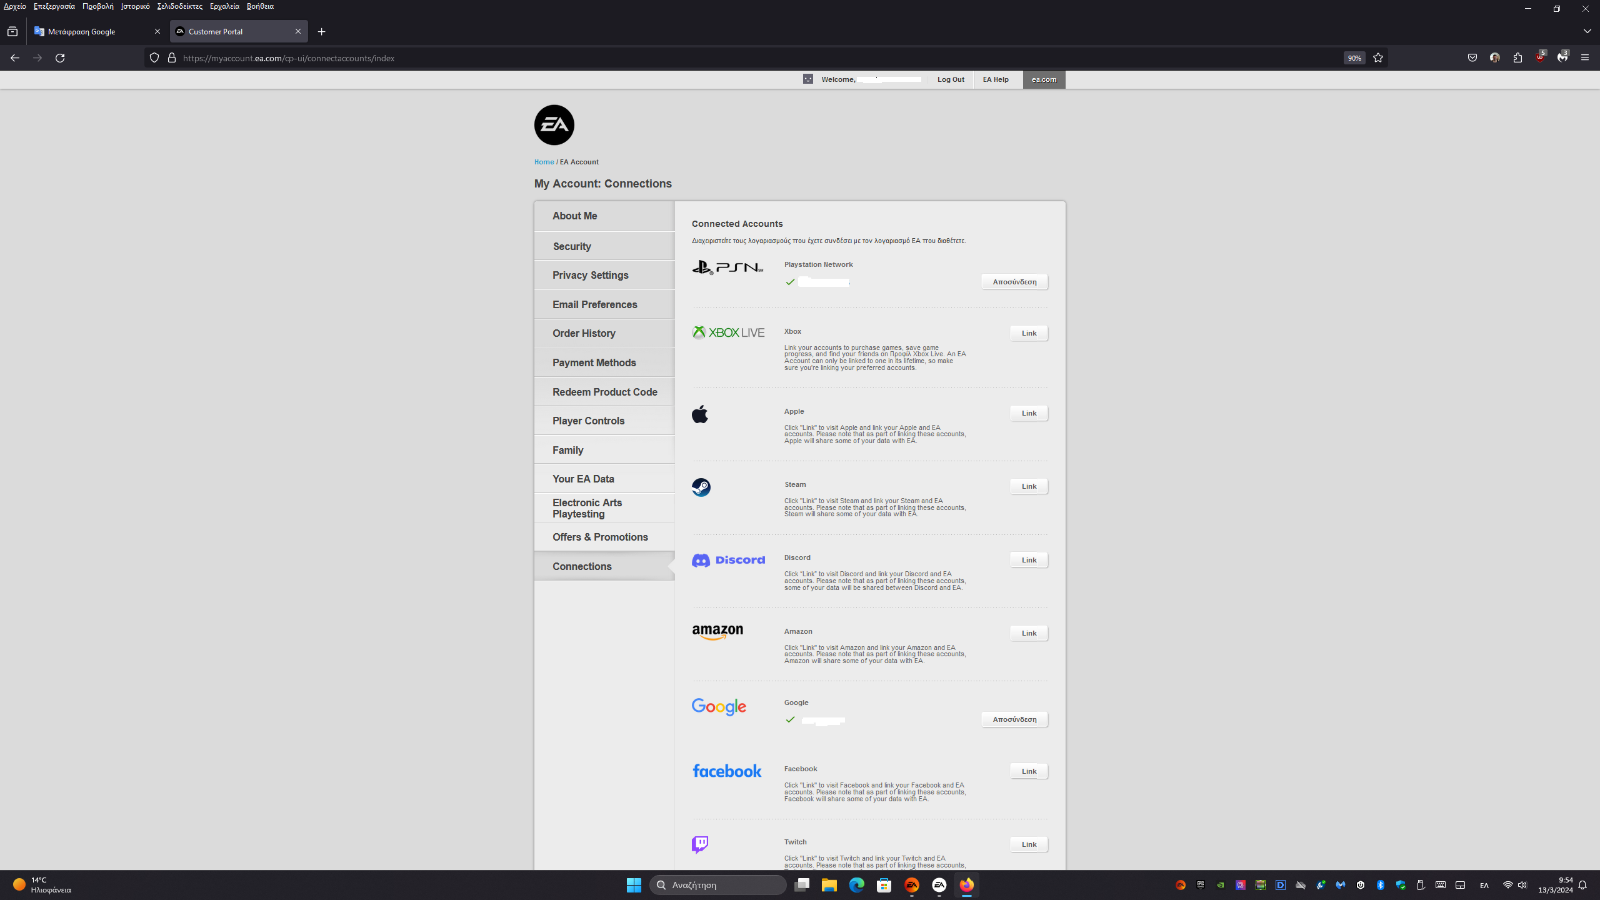Click Link button for Steam
The width and height of the screenshot is (1600, 900).
pos(1029,486)
